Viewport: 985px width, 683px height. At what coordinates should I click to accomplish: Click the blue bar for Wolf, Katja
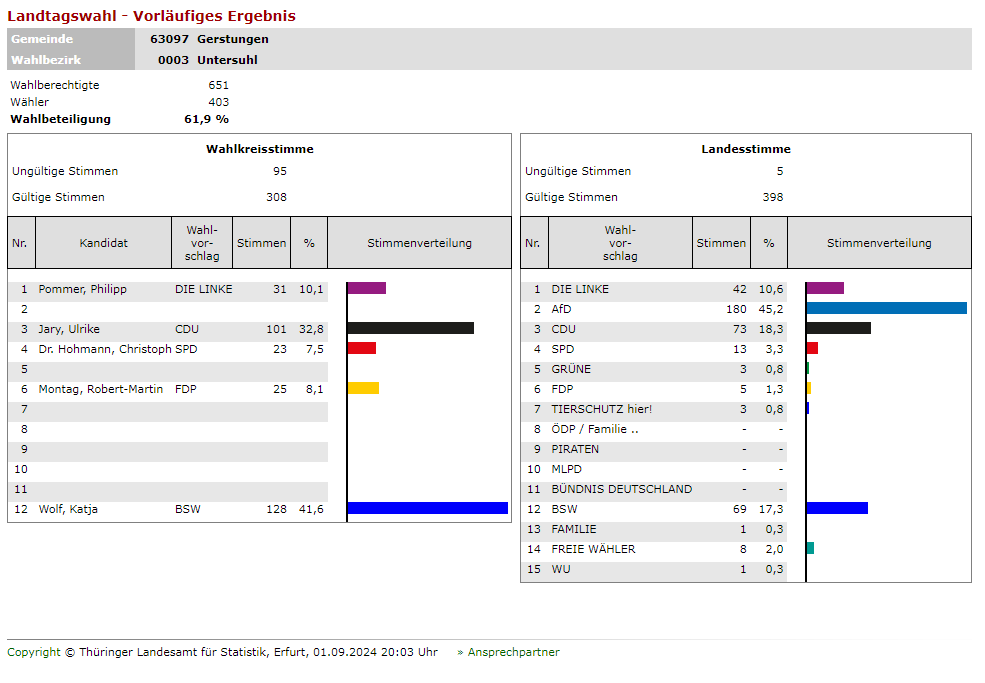pos(427,508)
